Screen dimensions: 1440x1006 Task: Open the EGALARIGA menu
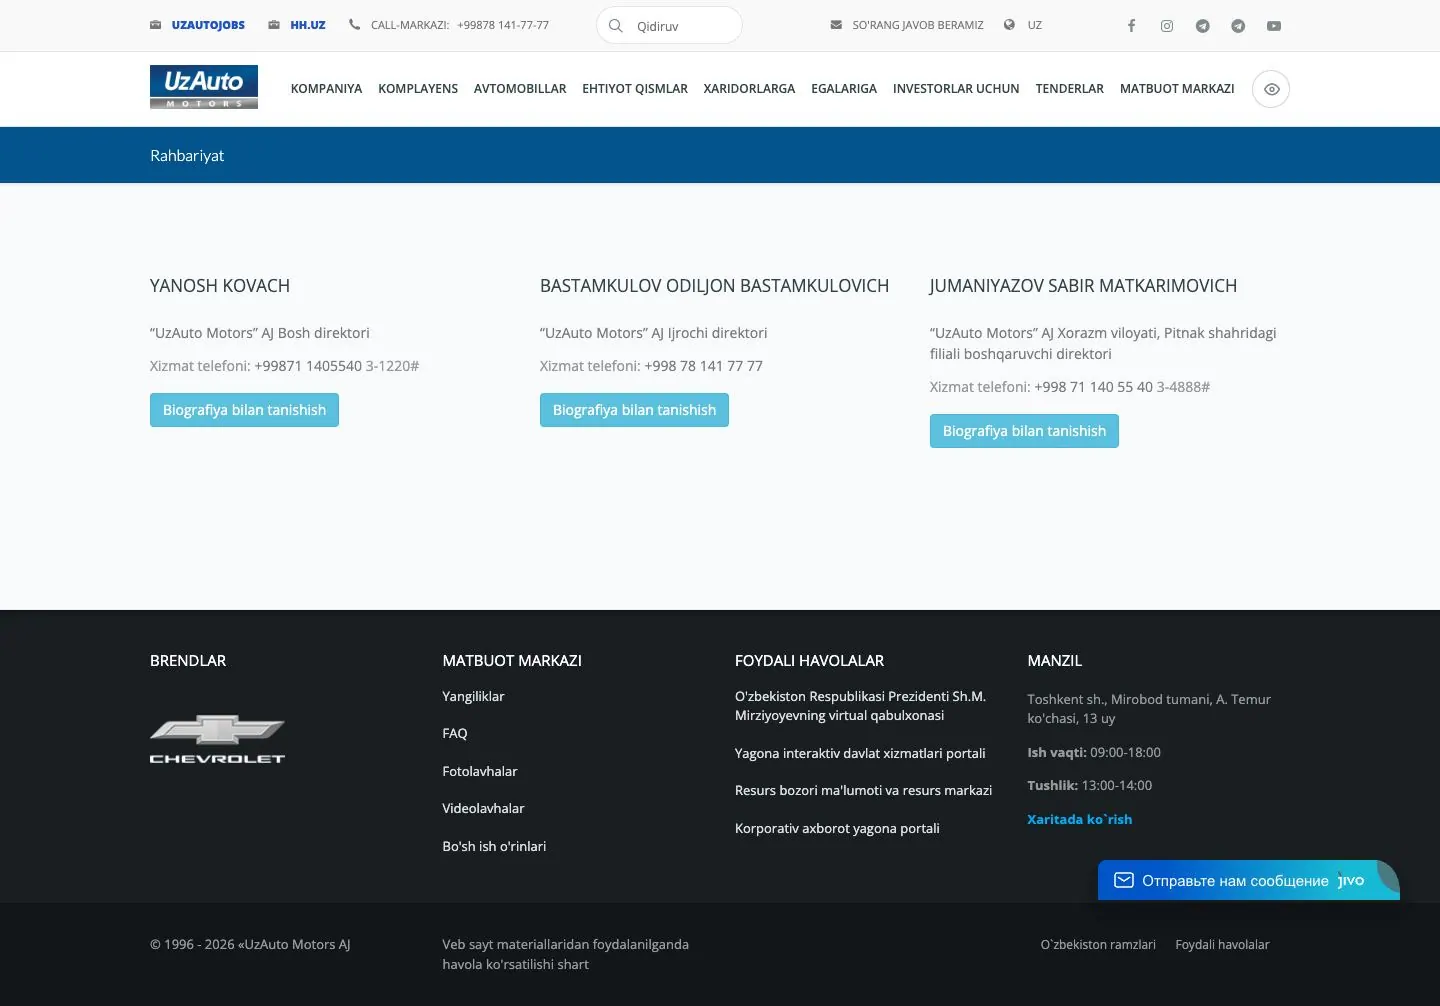pyautogui.click(x=844, y=89)
